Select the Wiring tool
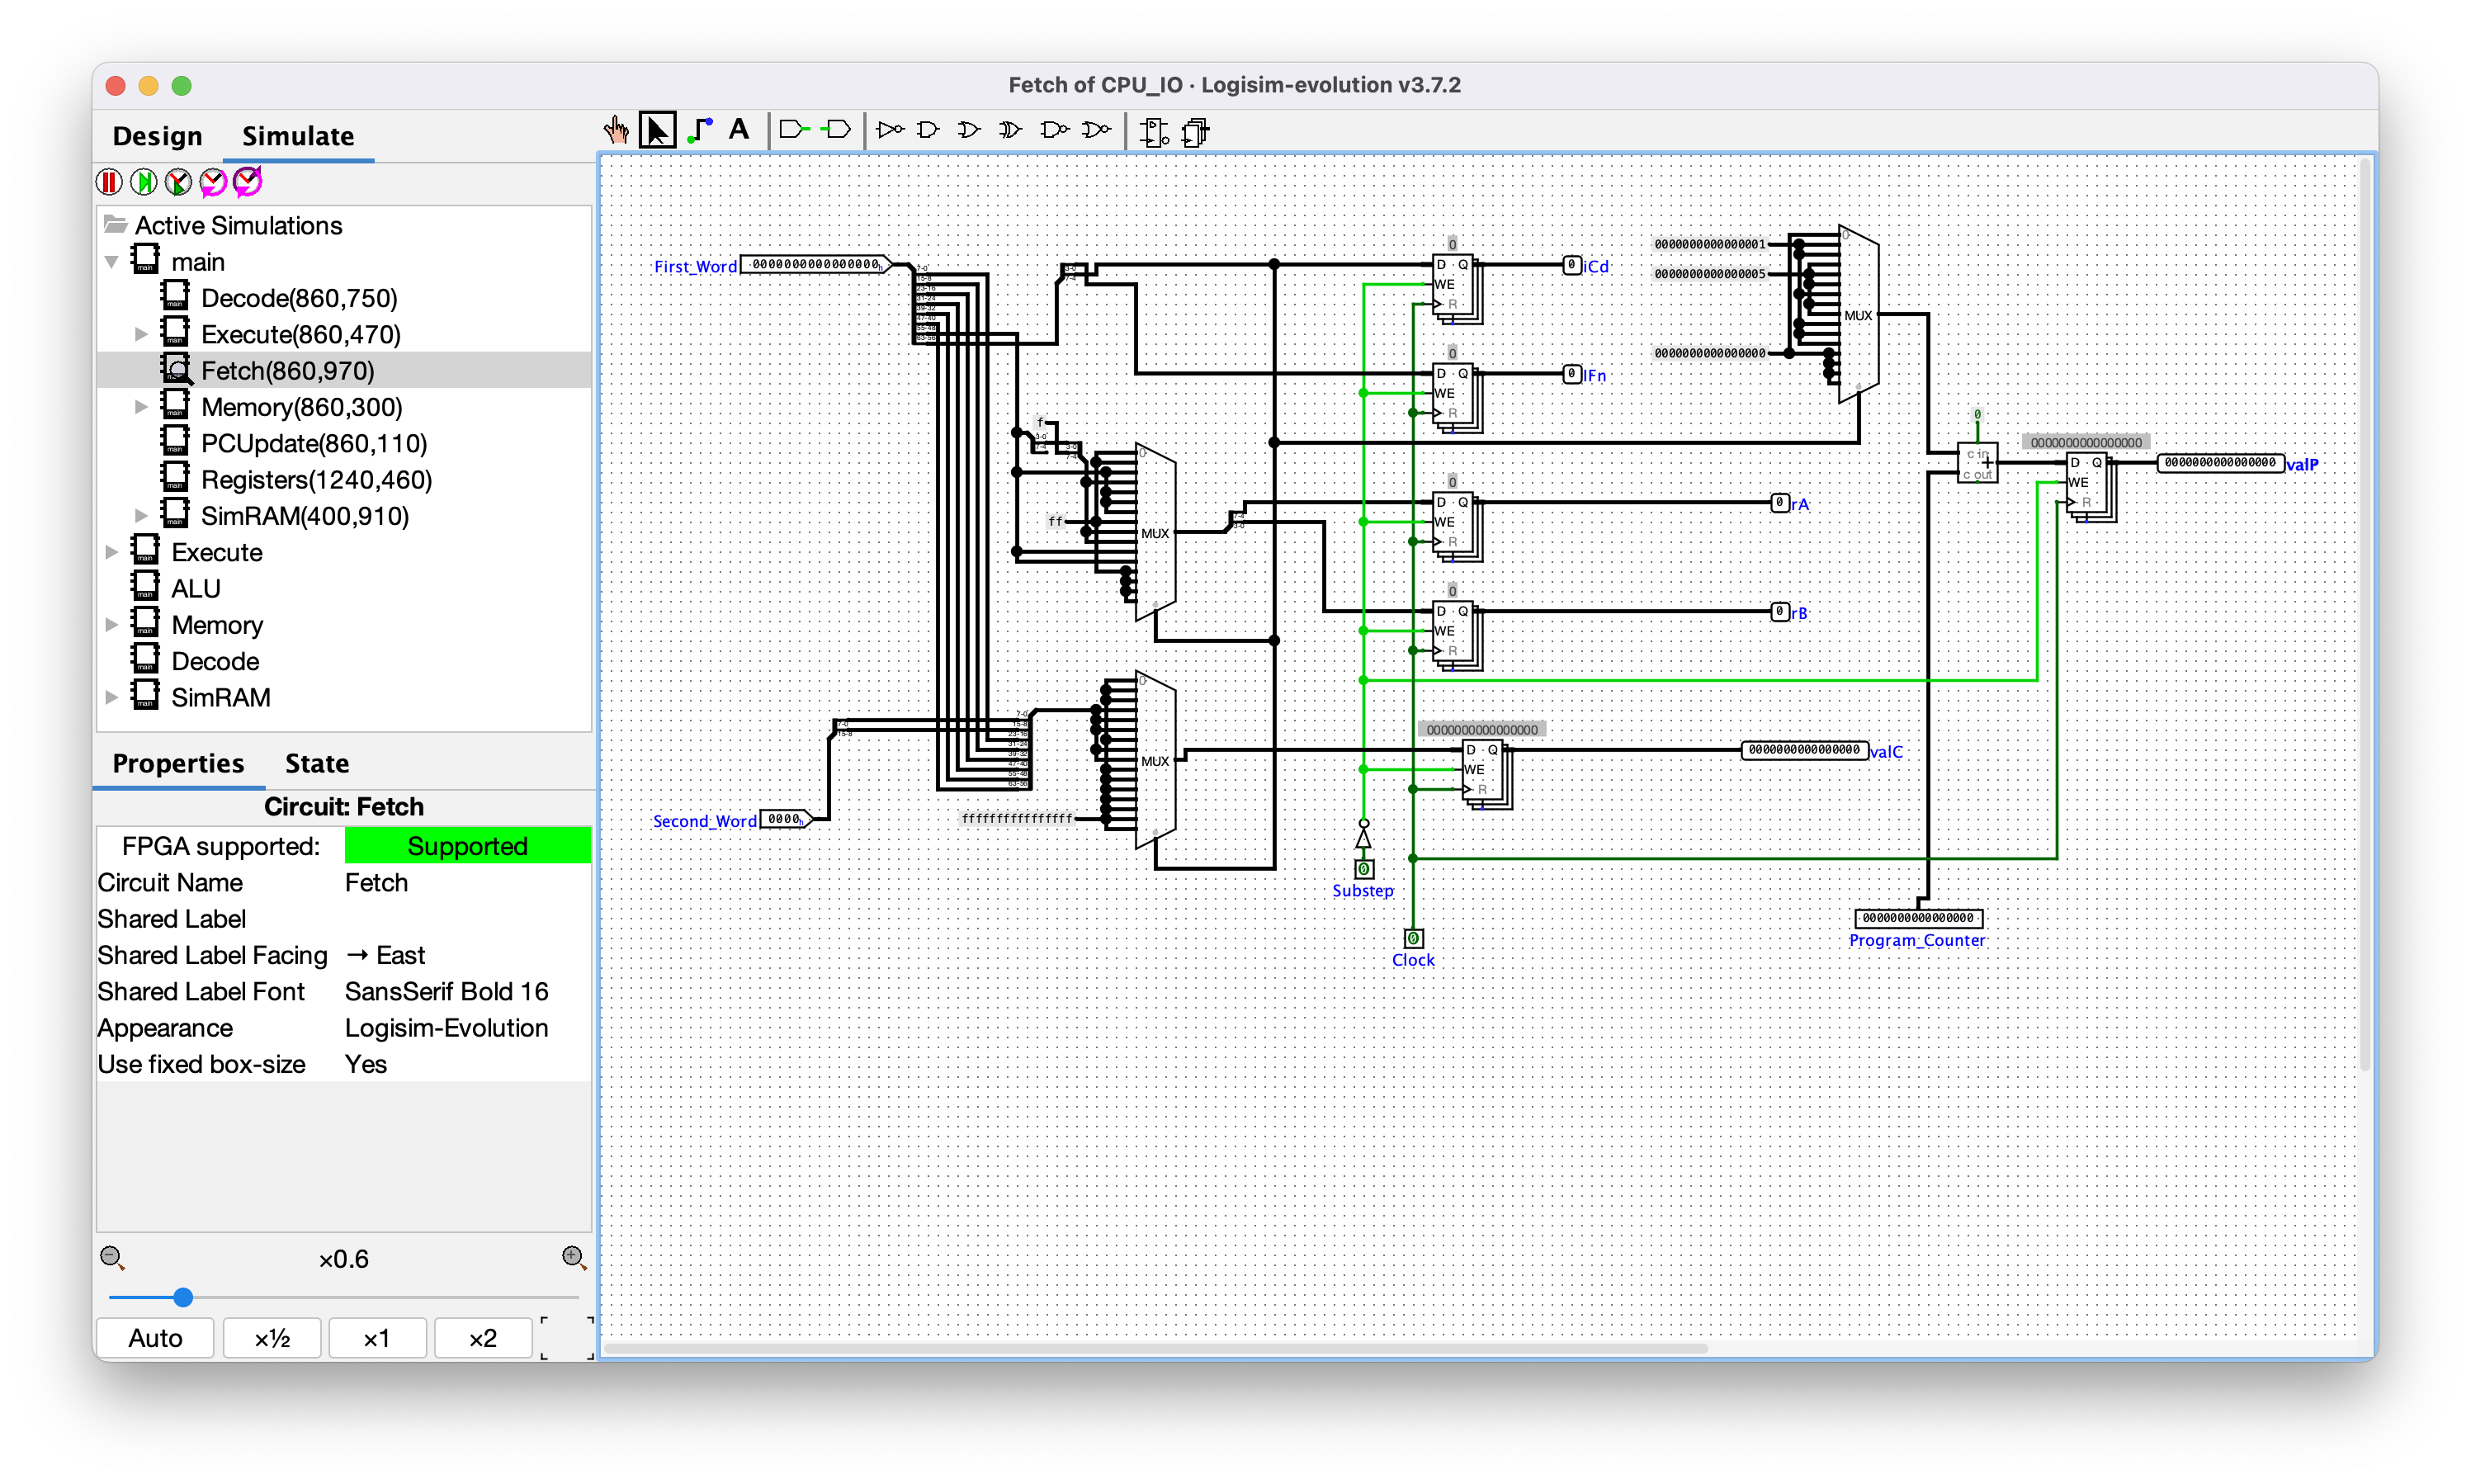The height and width of the screenshot is (1484, 2471). (x=700, y=130)
